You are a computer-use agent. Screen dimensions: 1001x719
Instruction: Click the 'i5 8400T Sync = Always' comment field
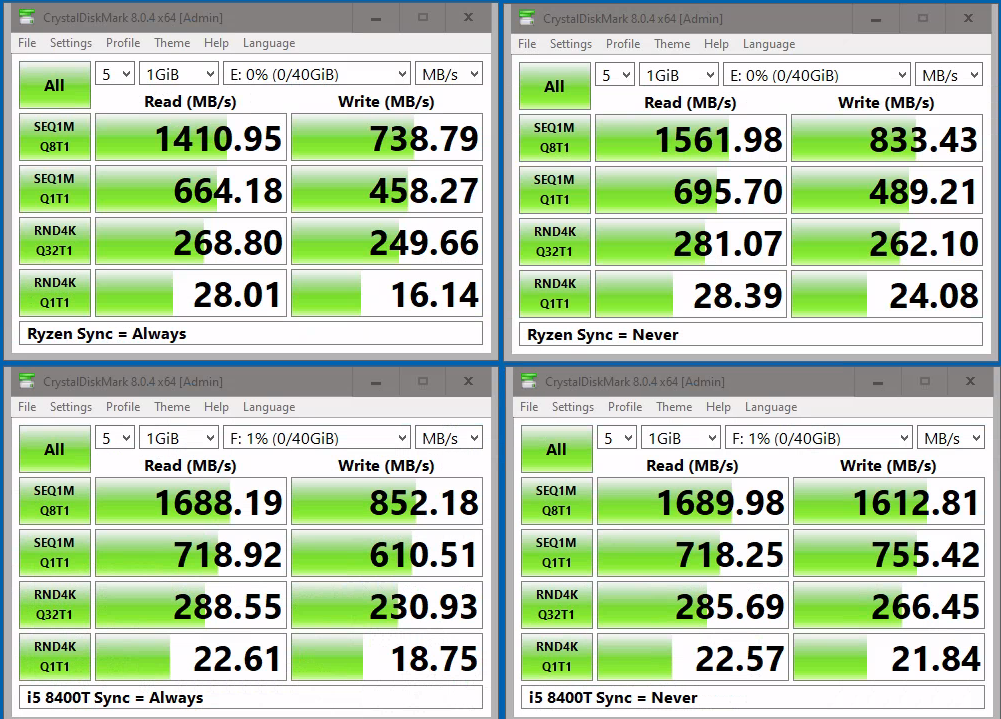pyautogui.click(x=251, y=697)
